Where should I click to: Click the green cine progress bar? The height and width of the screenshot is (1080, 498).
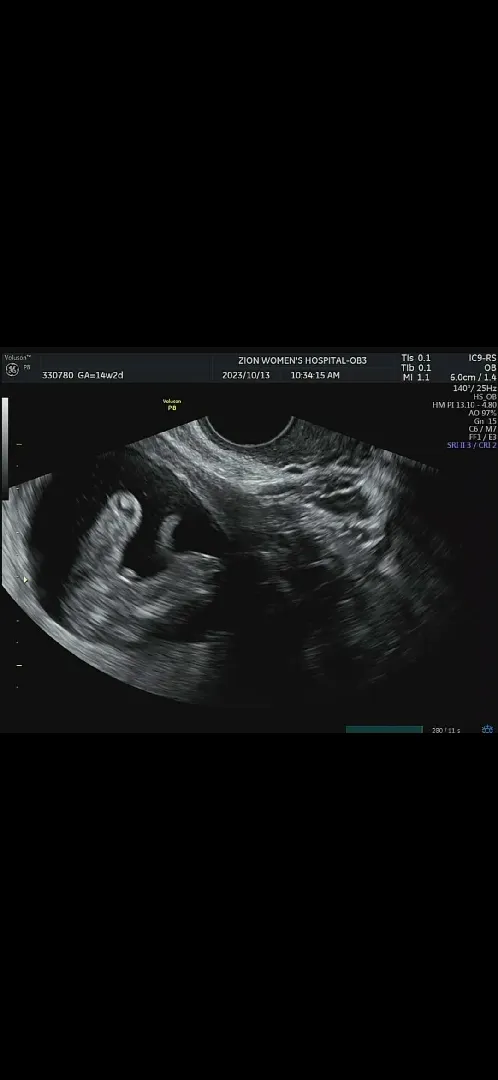click(384, 729)
